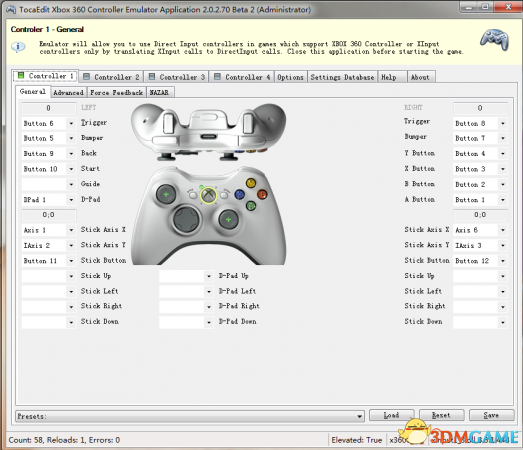The height and width of the screenshot is (450, 523).
Task: Open the About tab
Action: tap(420, 77)
